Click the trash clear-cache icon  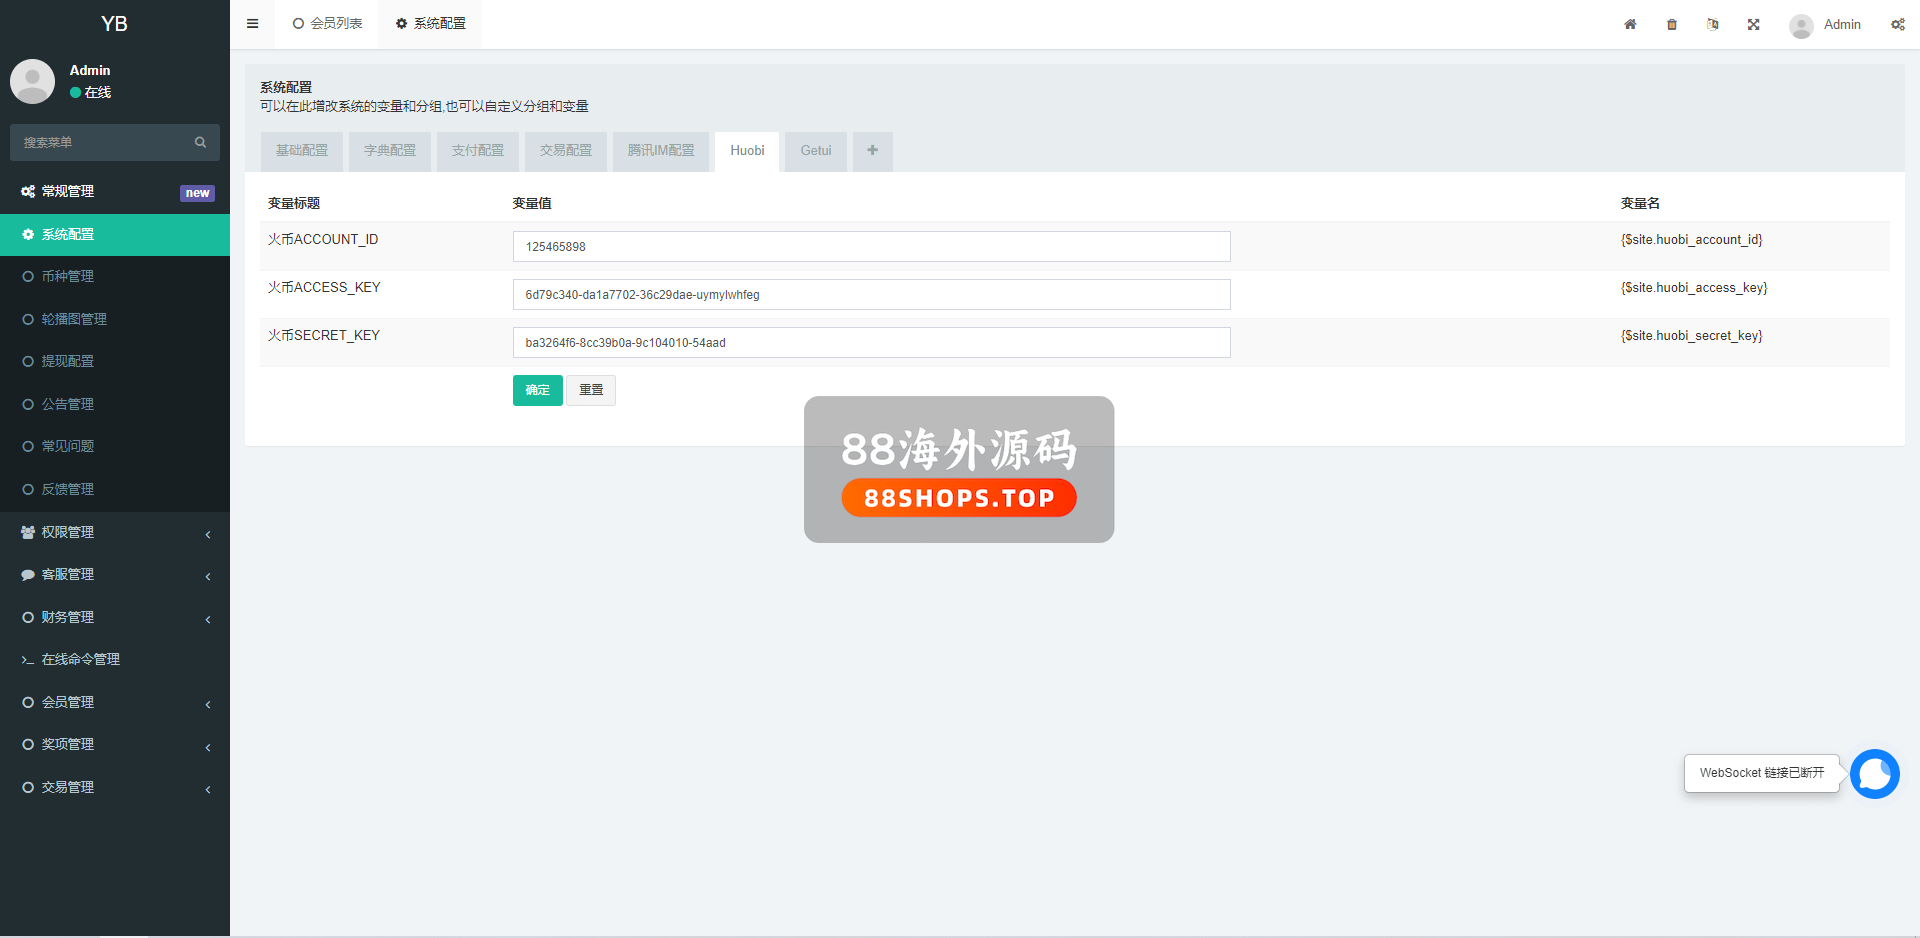(1672, 24)
